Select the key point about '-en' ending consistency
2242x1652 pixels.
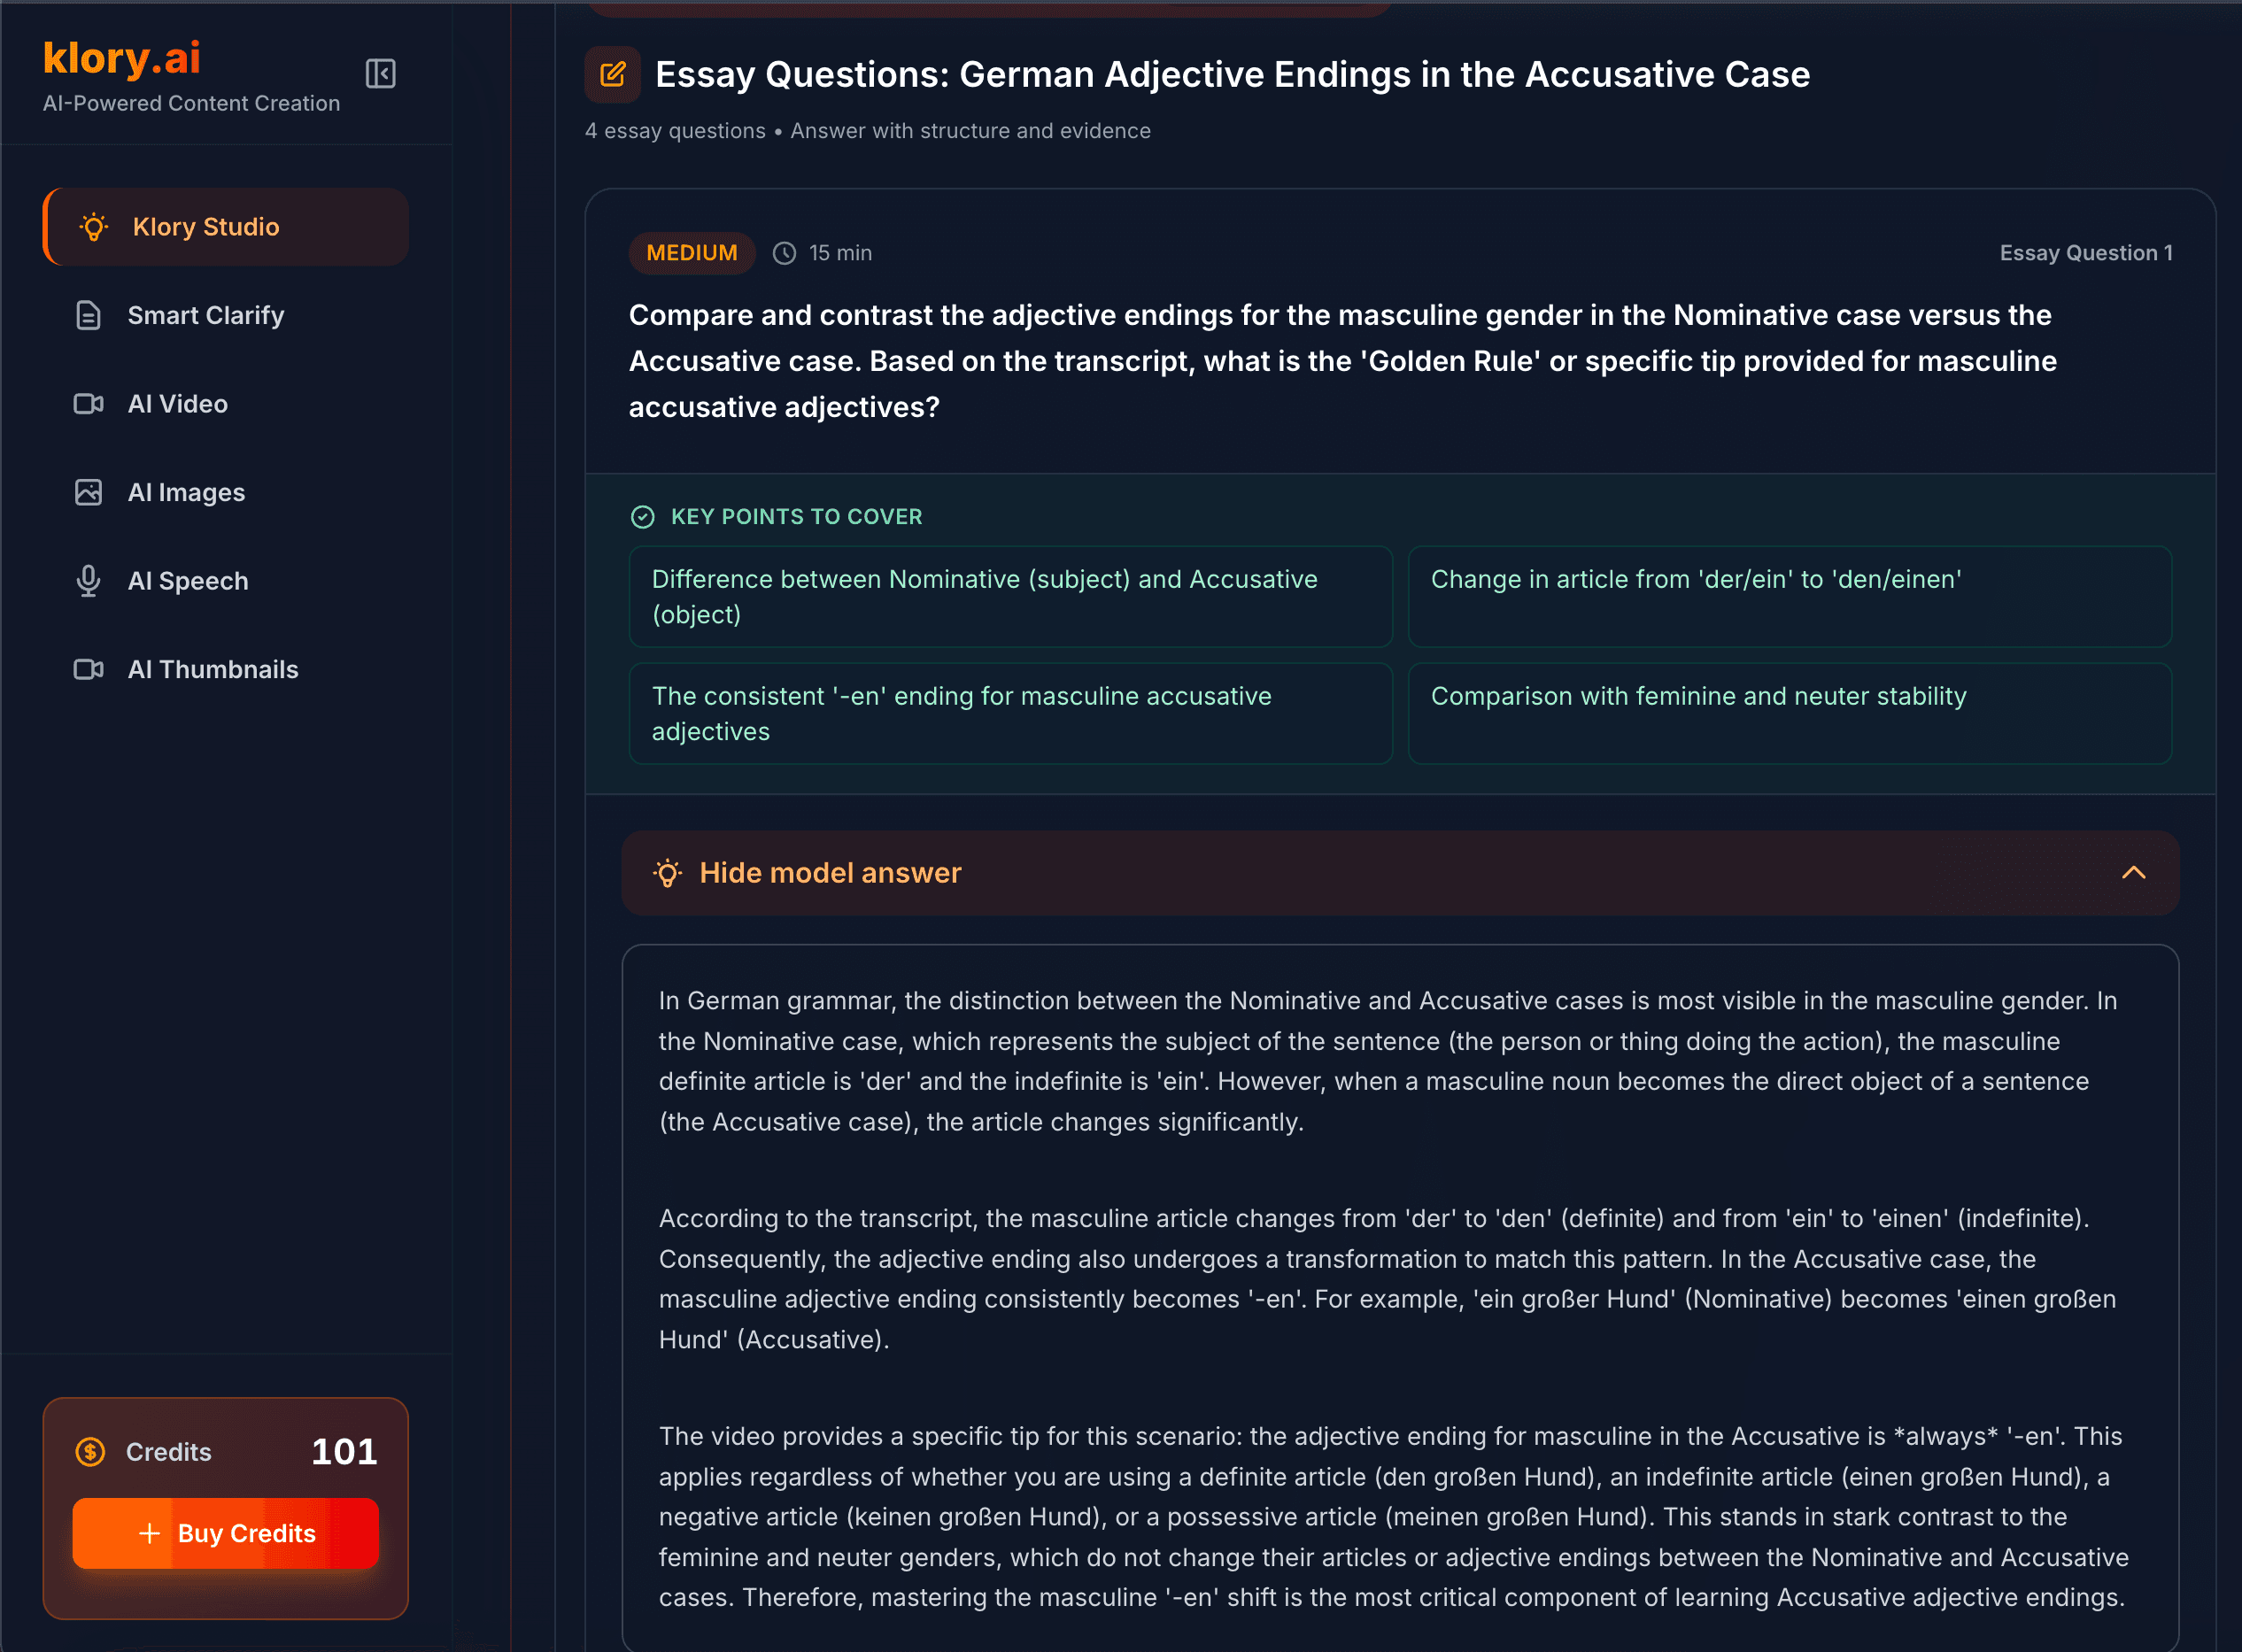[1010, 713]
